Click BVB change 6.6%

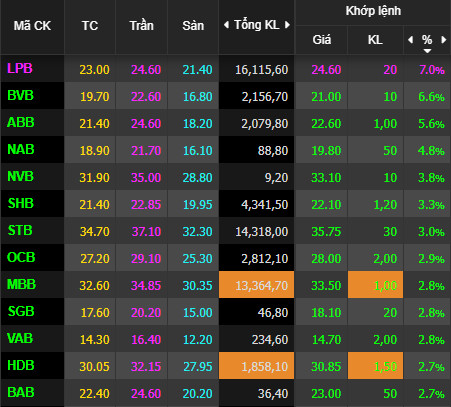(431, 97)
